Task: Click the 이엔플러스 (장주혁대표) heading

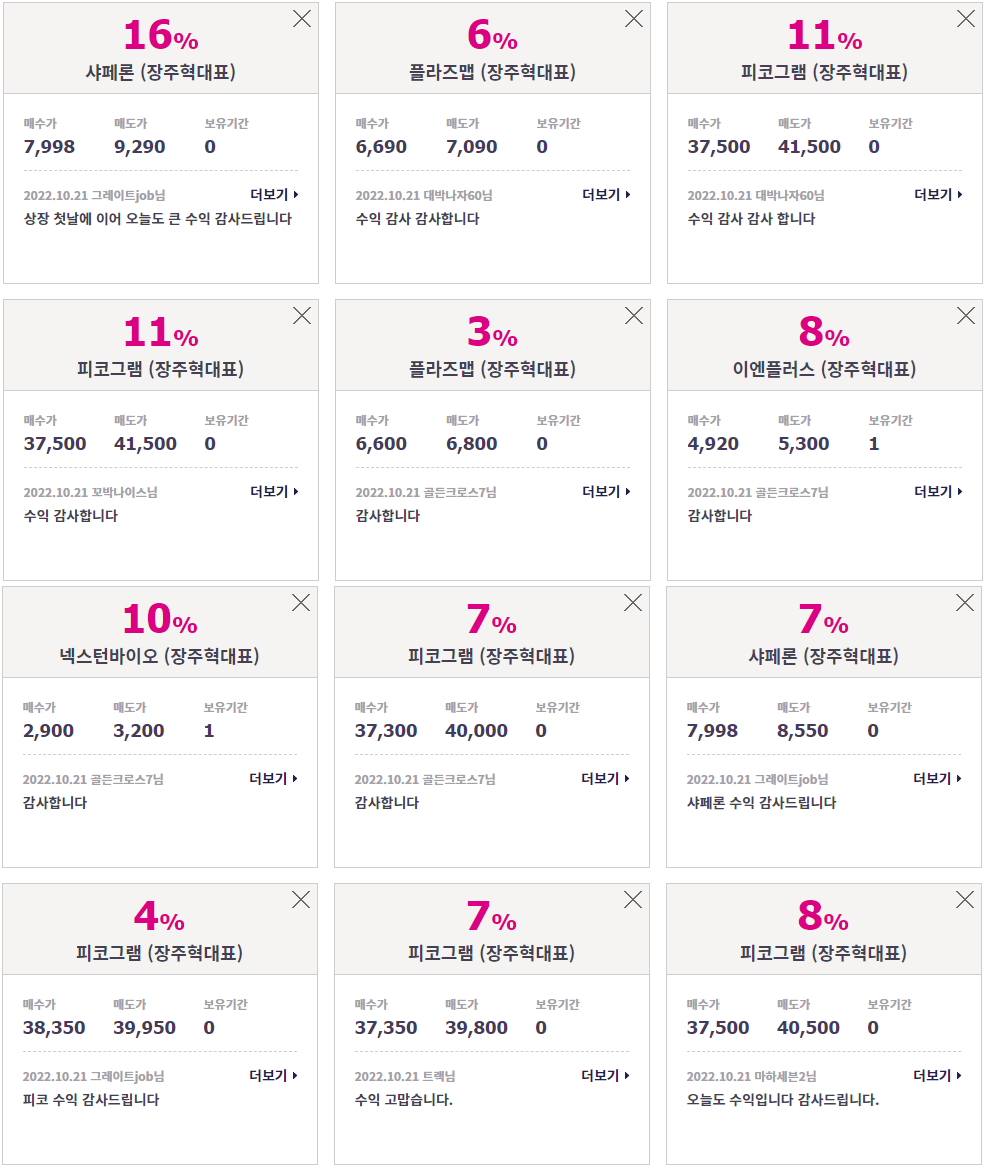Action: [x=824, y=369]
